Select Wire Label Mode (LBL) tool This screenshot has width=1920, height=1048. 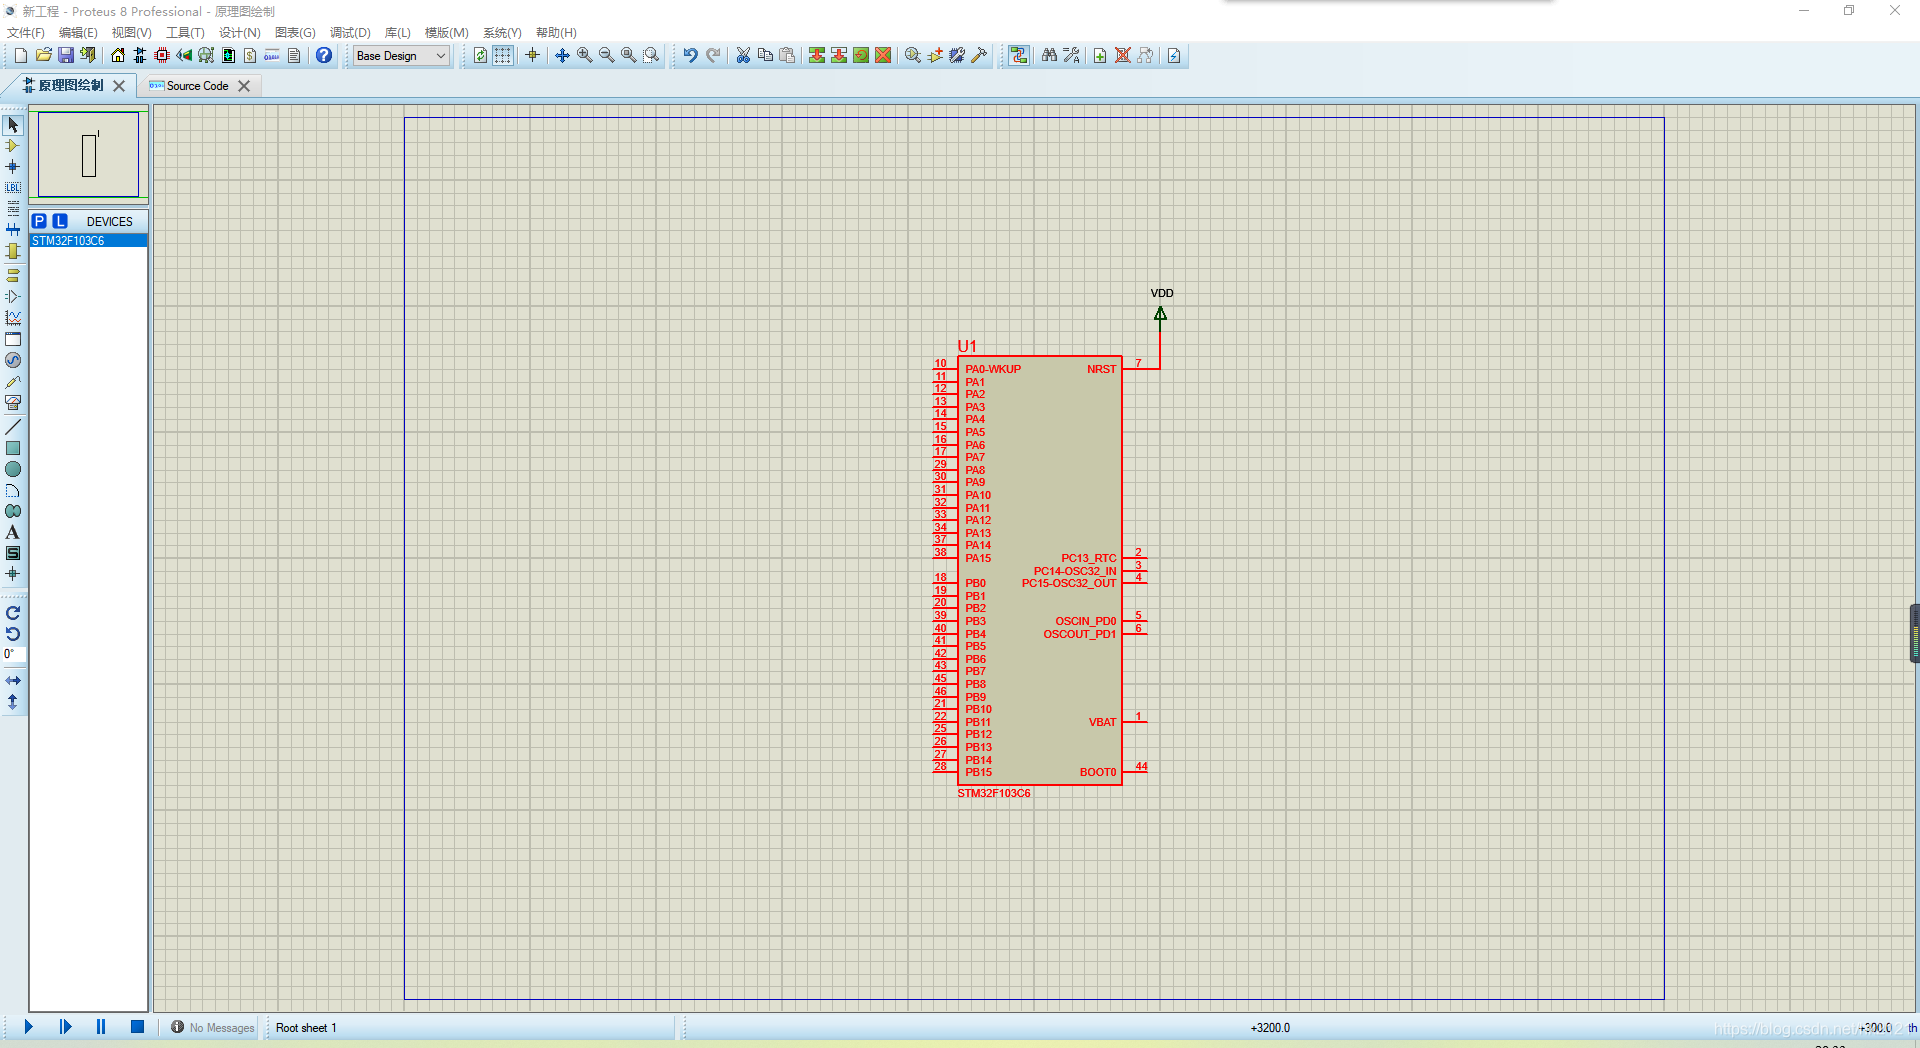(13, 188)
